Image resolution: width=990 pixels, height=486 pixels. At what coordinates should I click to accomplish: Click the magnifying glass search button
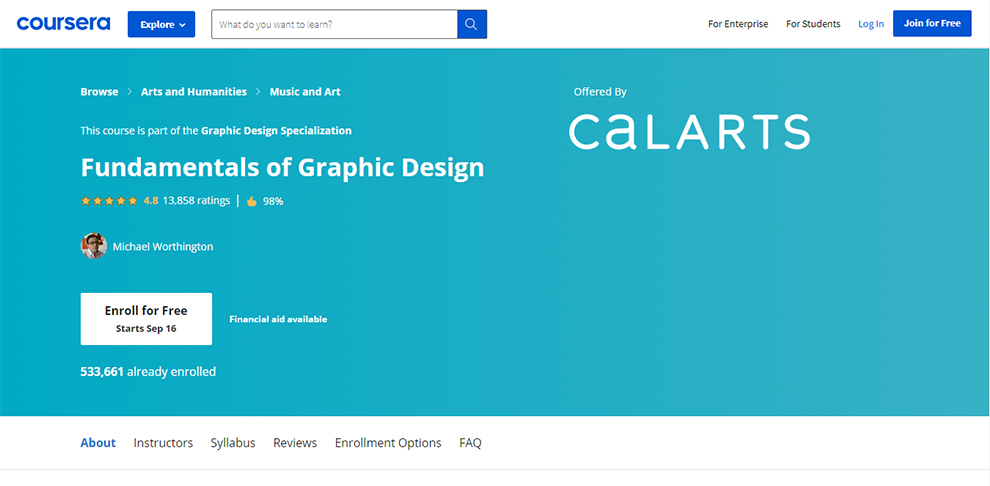pyautogui.click(x=472, y=25)
